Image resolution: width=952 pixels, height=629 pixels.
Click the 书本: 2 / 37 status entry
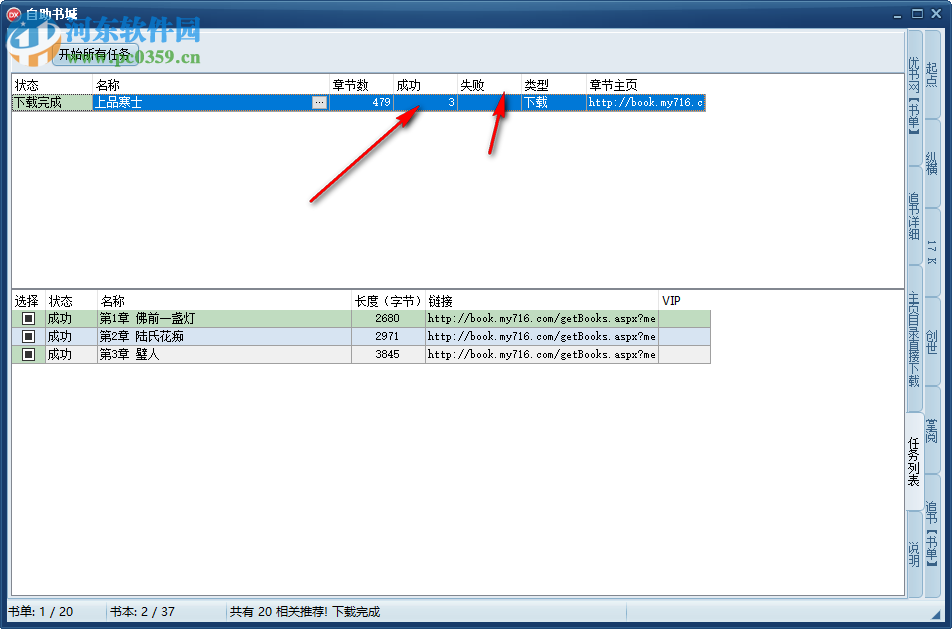[x=142, y=612]
